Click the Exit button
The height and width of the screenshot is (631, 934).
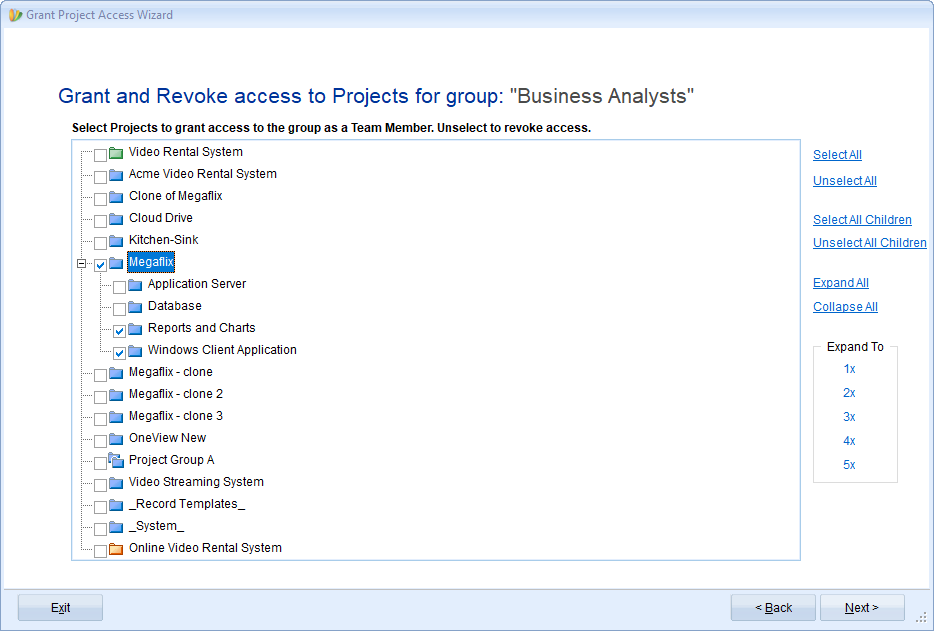pyautogui.click(x=60, y=608)
